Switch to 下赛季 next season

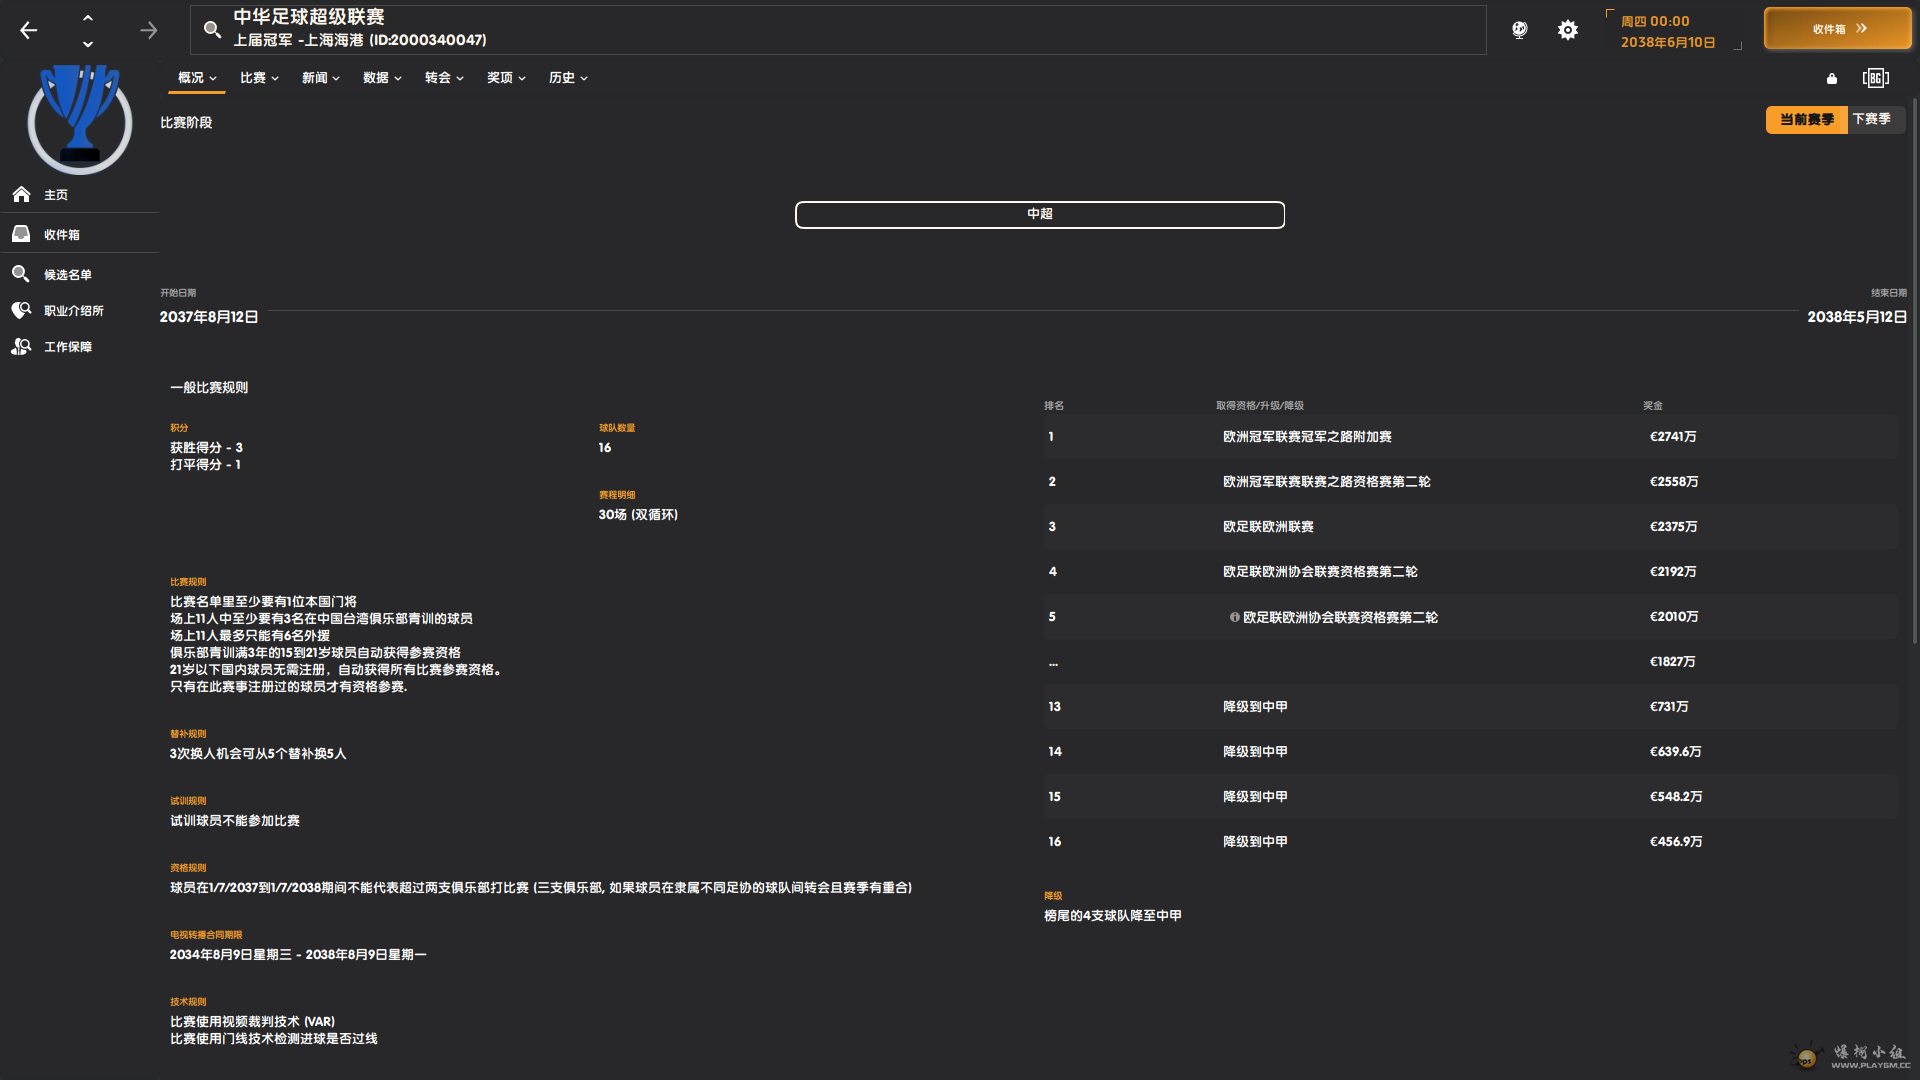(x=1871, y=119)
